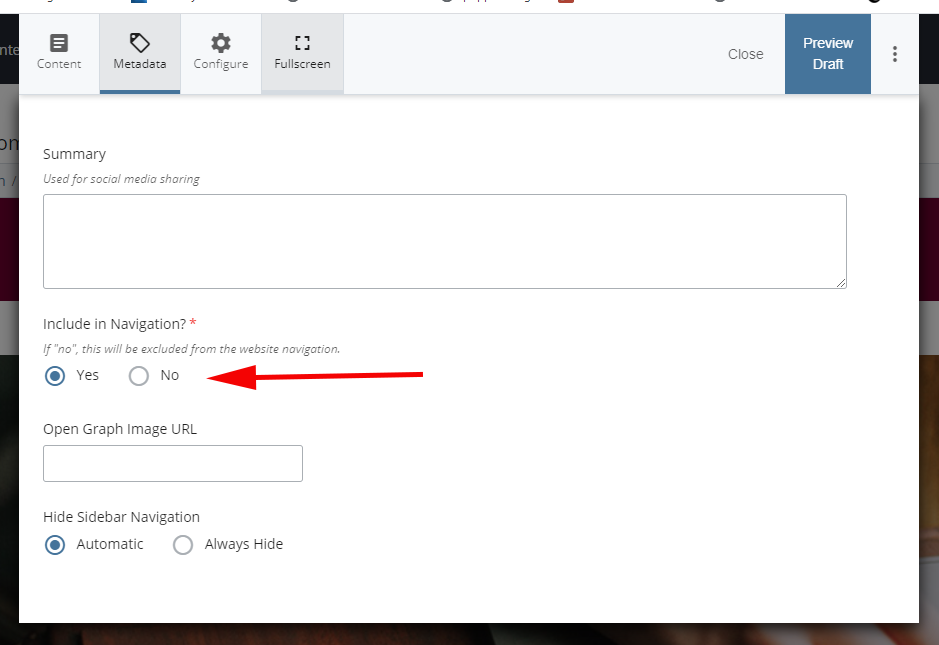Enter Fullscreen mode via its icon

pos(302,43)
